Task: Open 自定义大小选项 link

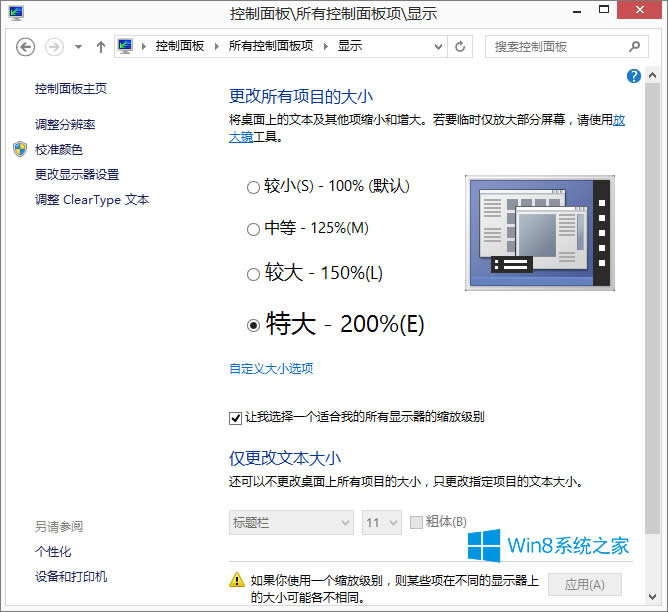Action: (271, 368)
